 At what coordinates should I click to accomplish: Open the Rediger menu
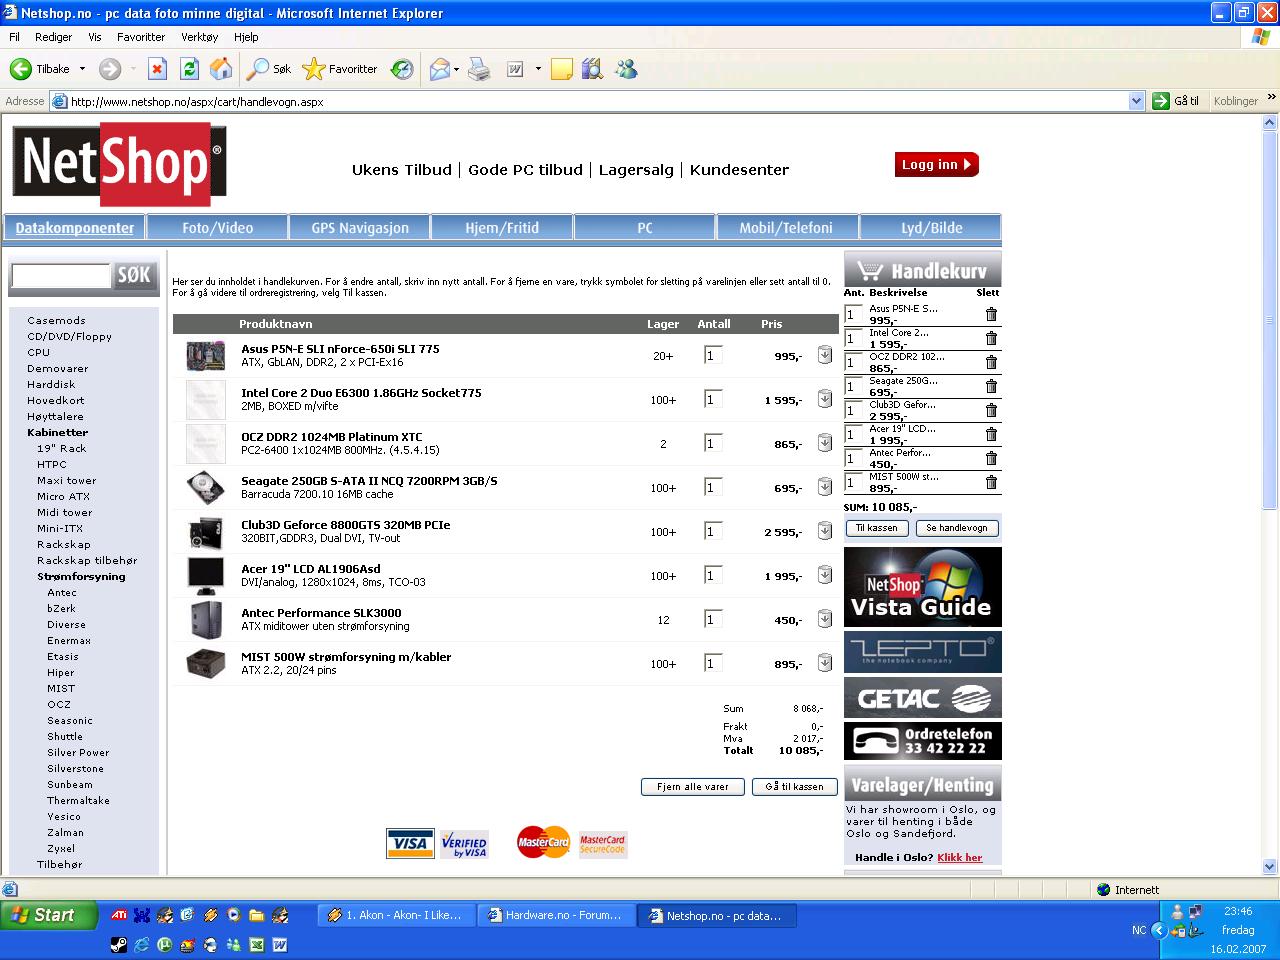(x=53, y=37)
